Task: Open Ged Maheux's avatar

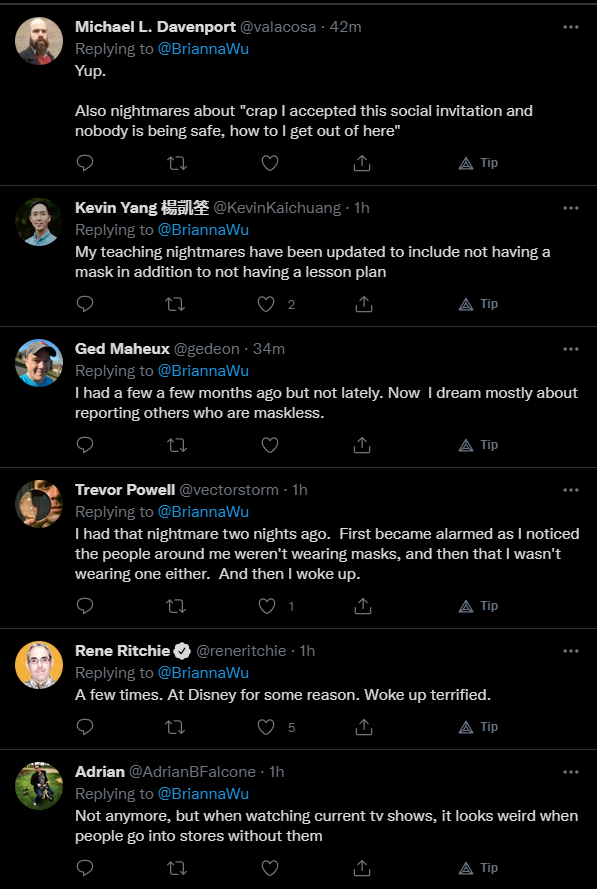Action: coord(39,363)
